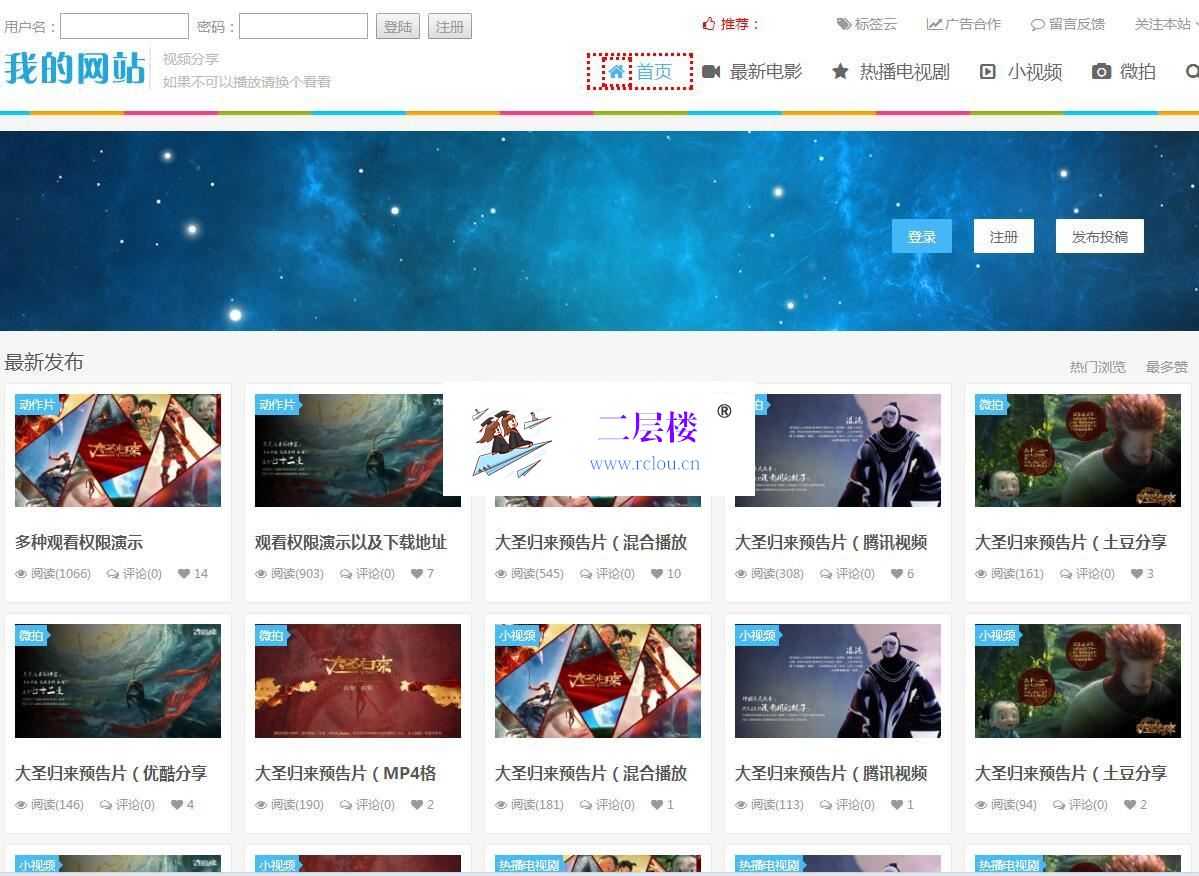Click the heart icon on 多种观看权限演示 card
The image size is (1199, 876).
tap(184, 573)
